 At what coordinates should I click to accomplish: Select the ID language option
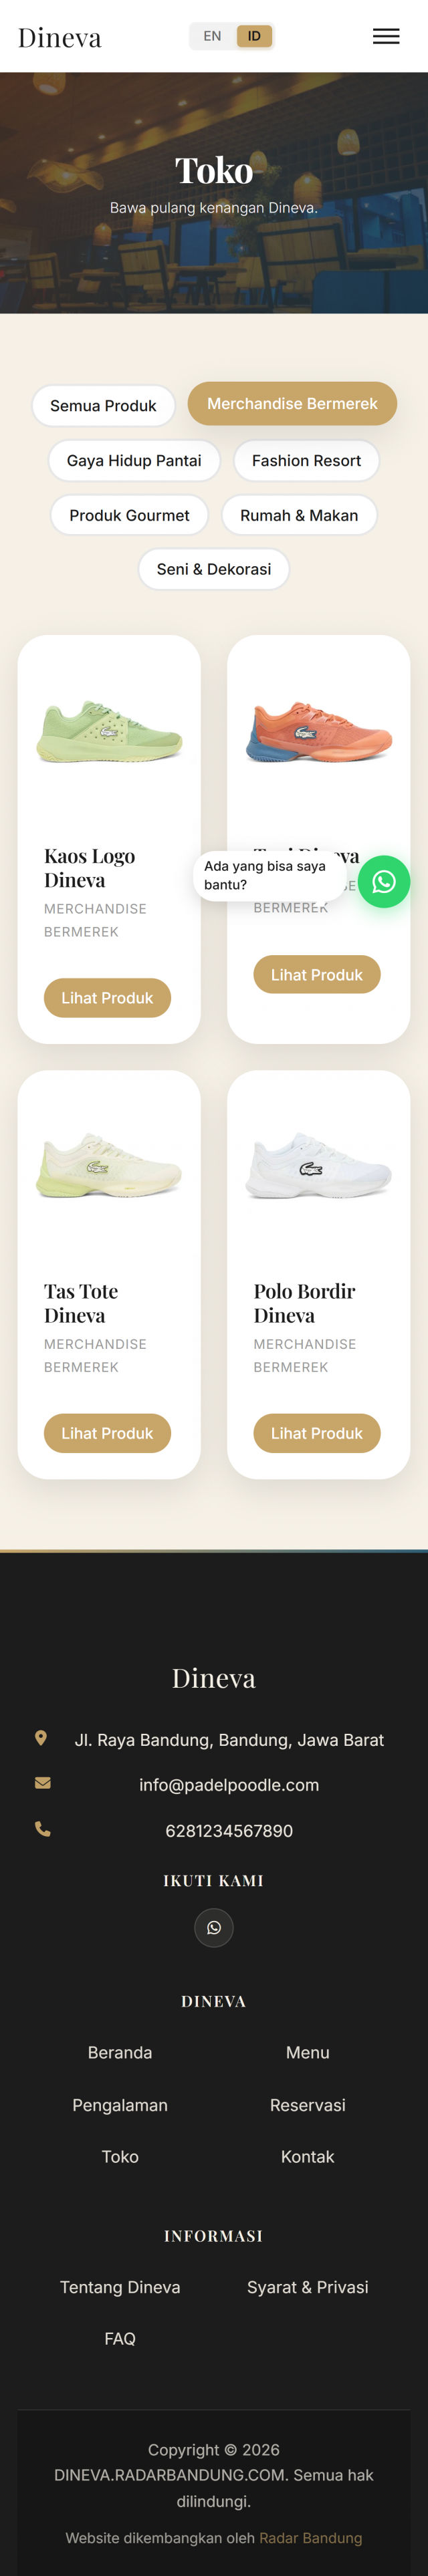(x=254, y=36)
